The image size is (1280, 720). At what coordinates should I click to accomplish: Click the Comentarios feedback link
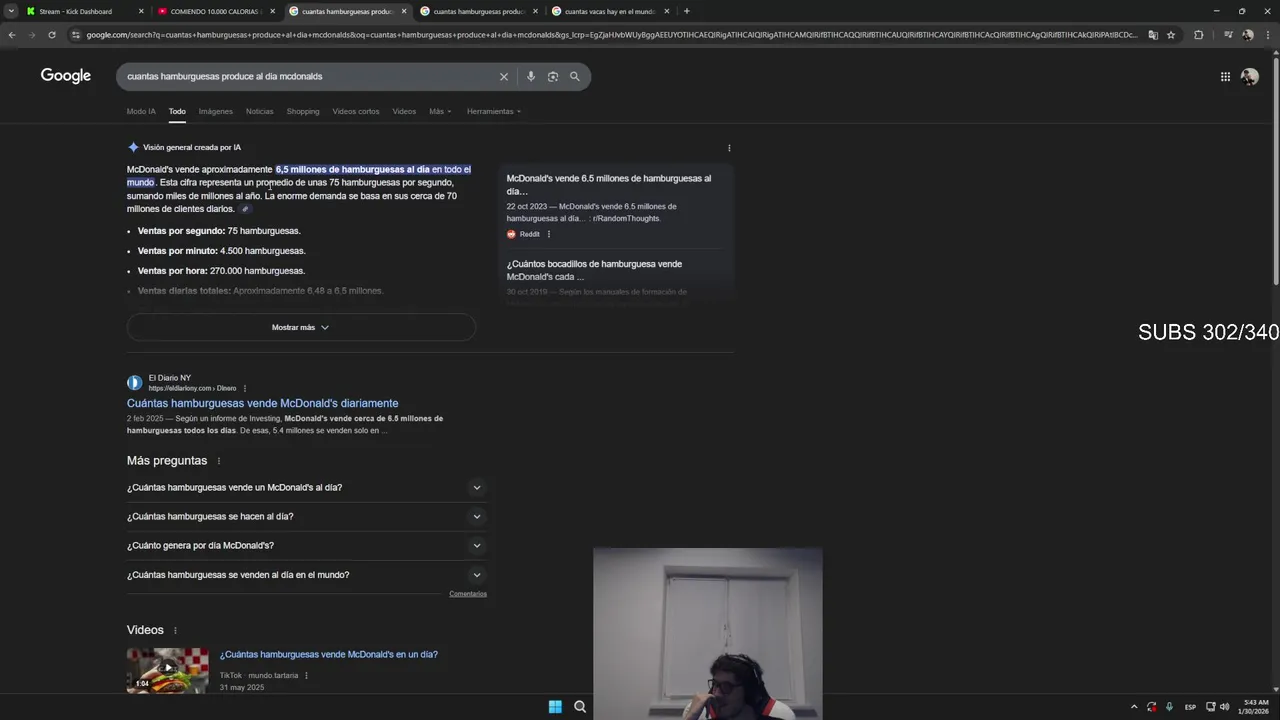(468, 594)
